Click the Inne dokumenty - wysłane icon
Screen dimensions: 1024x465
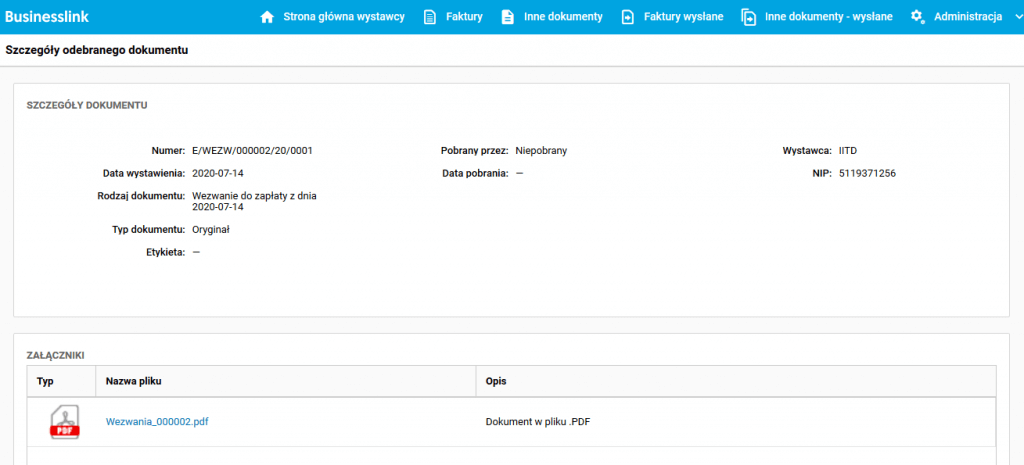tap(749, 17)
